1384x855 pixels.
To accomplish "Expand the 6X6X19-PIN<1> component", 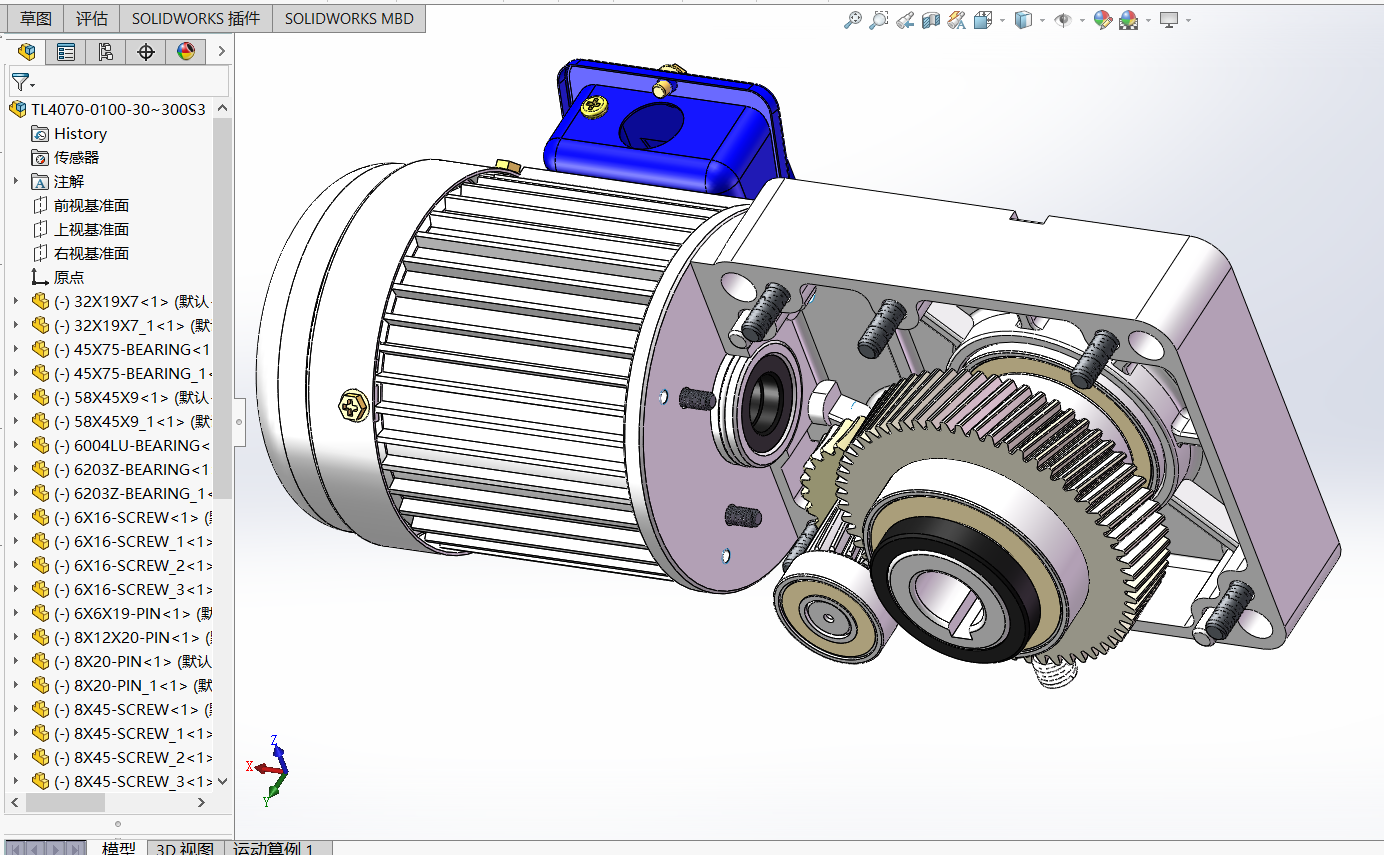I will [16, 613].
